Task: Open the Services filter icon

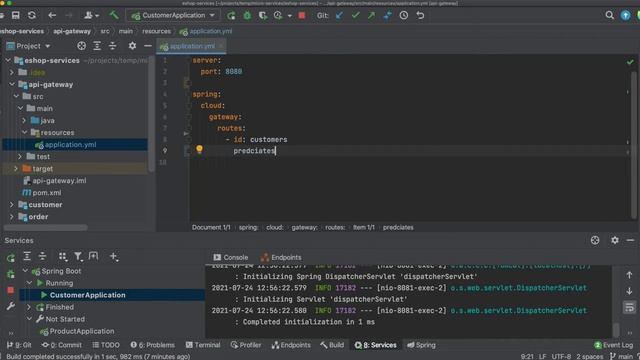Action: (x=78, y=256)
